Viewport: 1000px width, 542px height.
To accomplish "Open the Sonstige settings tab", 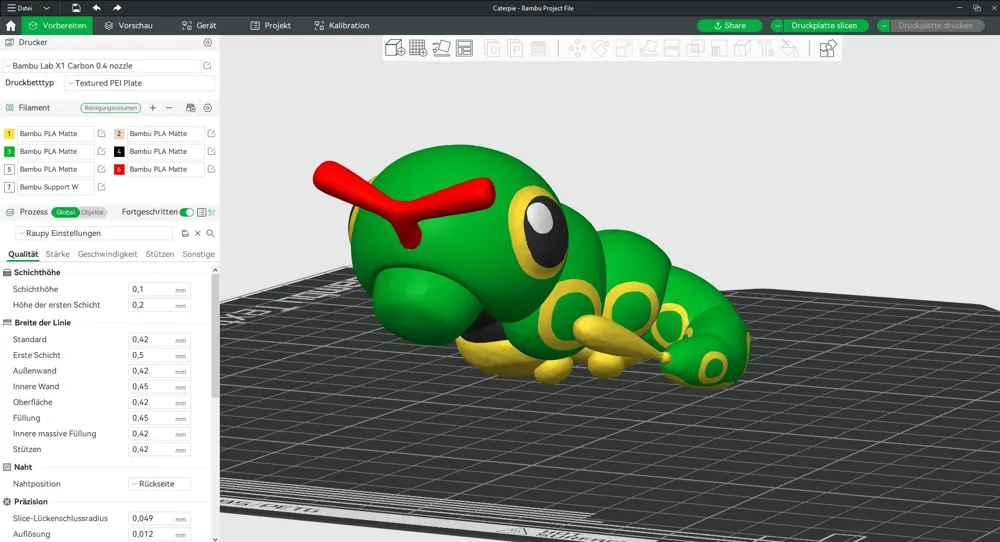I will (198, 254).
